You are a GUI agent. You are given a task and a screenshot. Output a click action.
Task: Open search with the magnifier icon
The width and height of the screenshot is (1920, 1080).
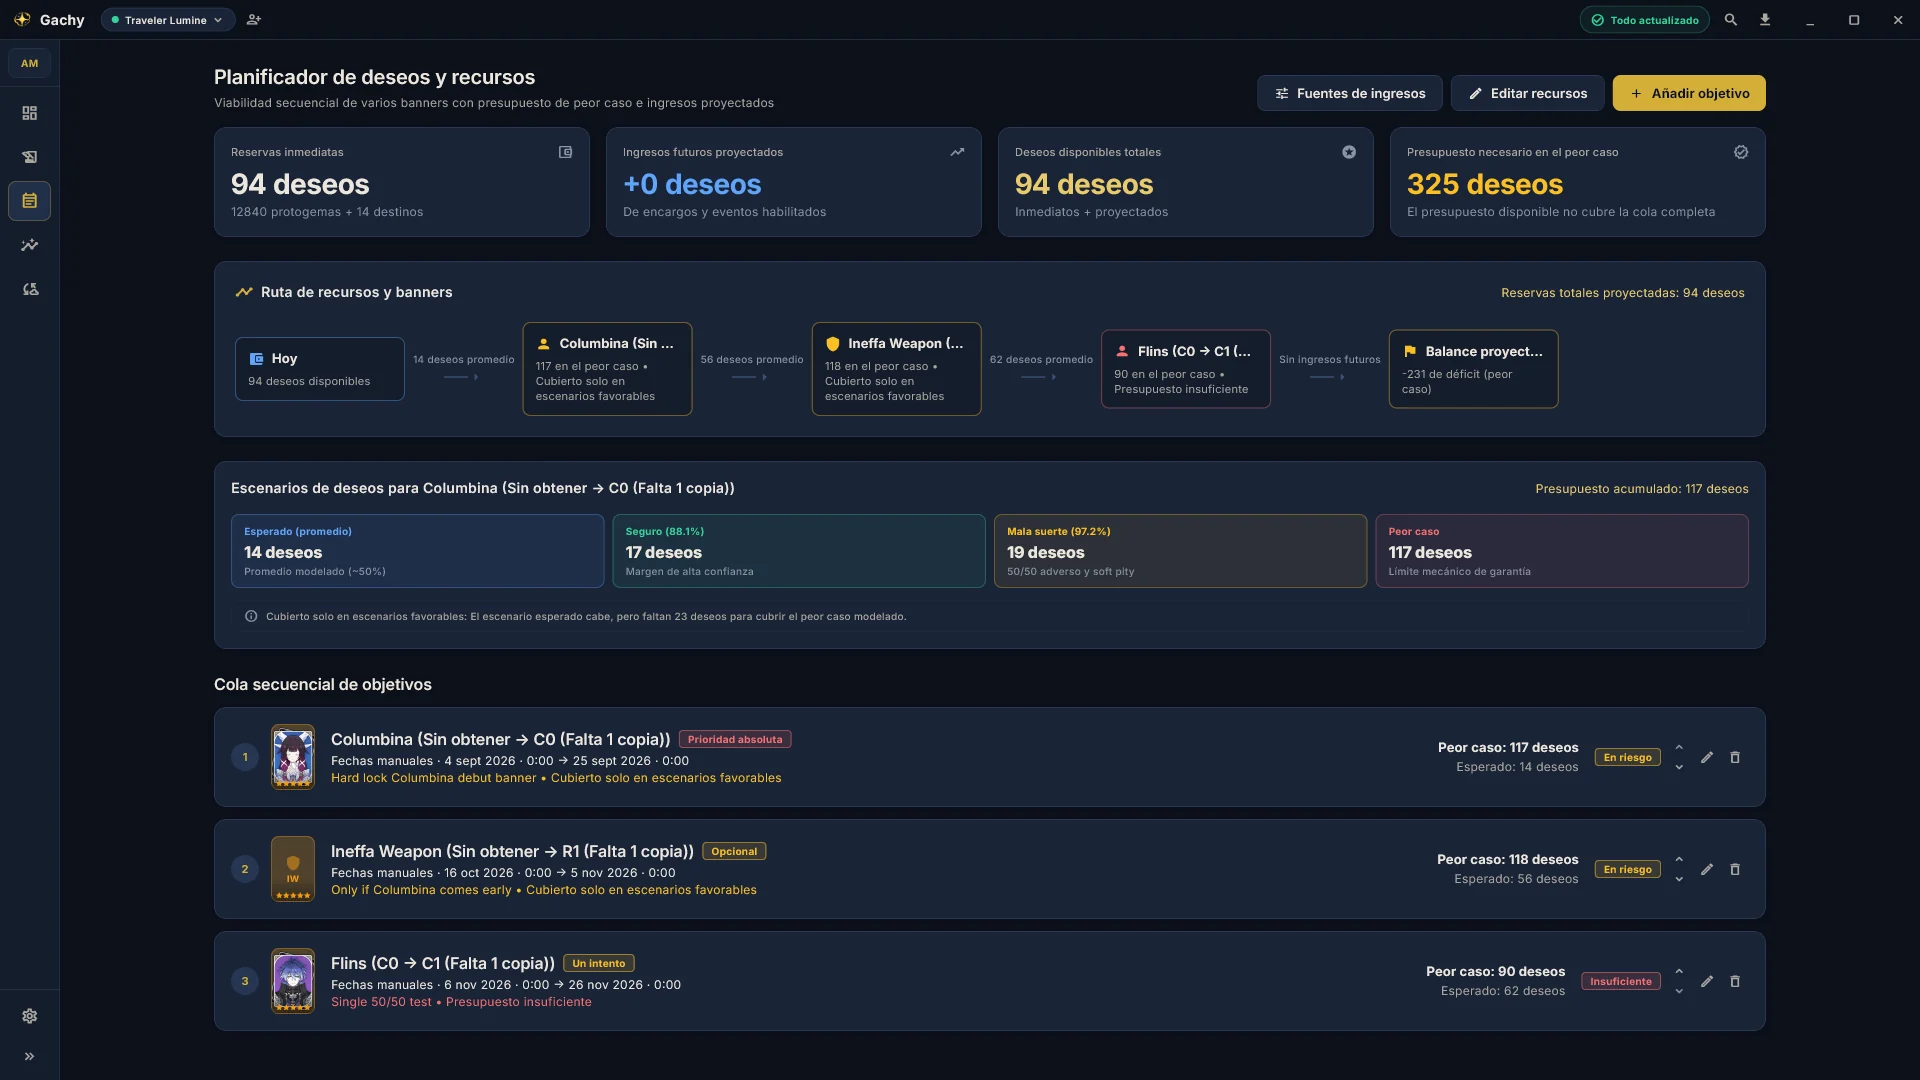(x=1731, y=20)
